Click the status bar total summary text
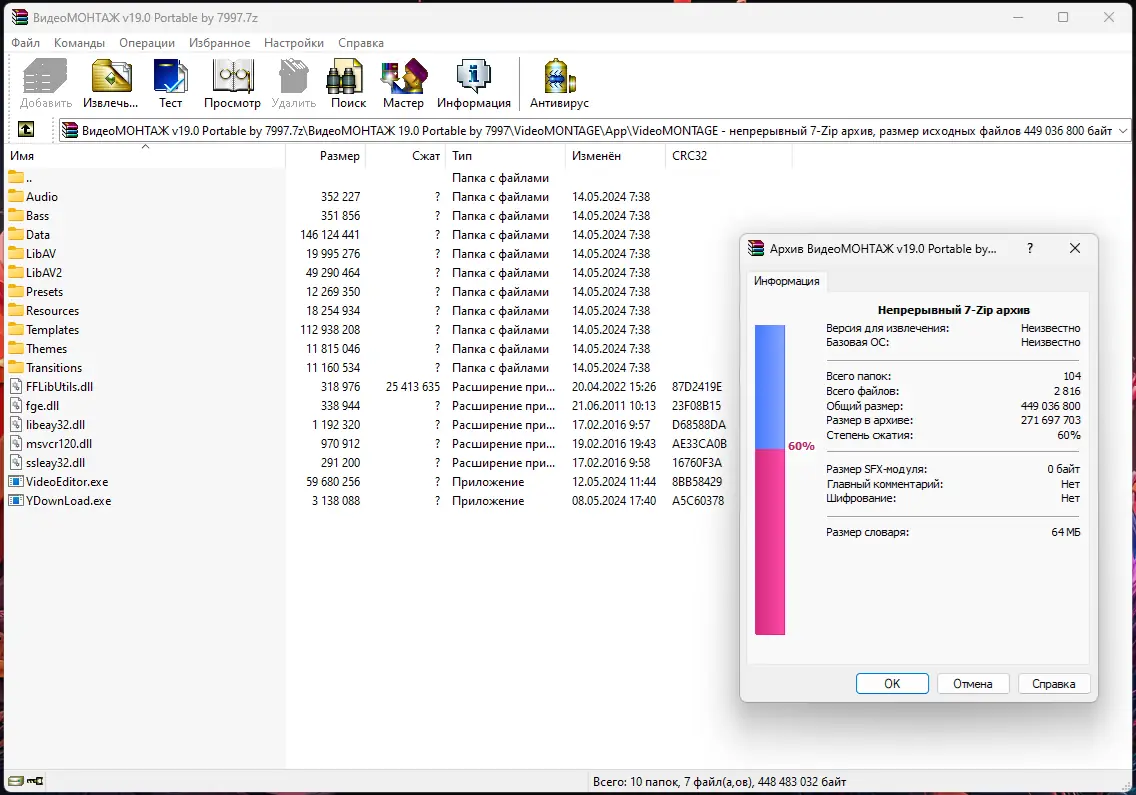Image resolution: width=1136 pixels, height=795 pixels. point(719,781)
